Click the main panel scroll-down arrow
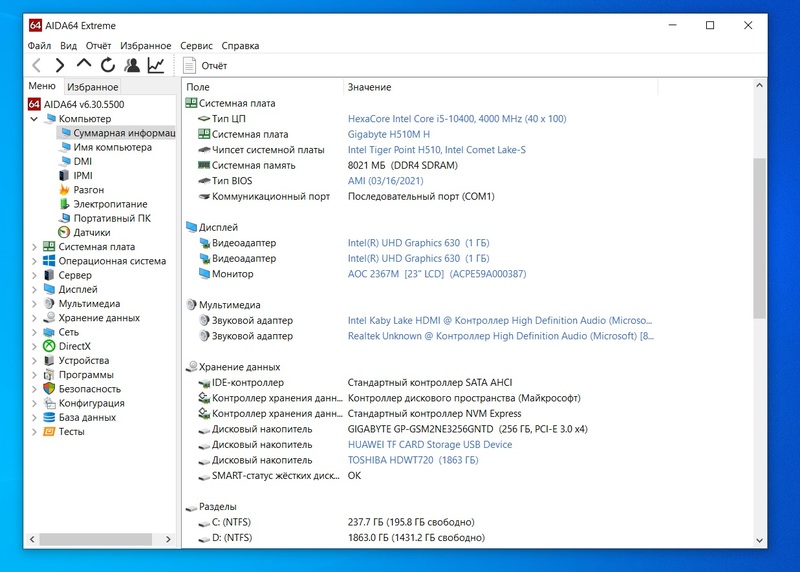 click(x=759, y=540)
